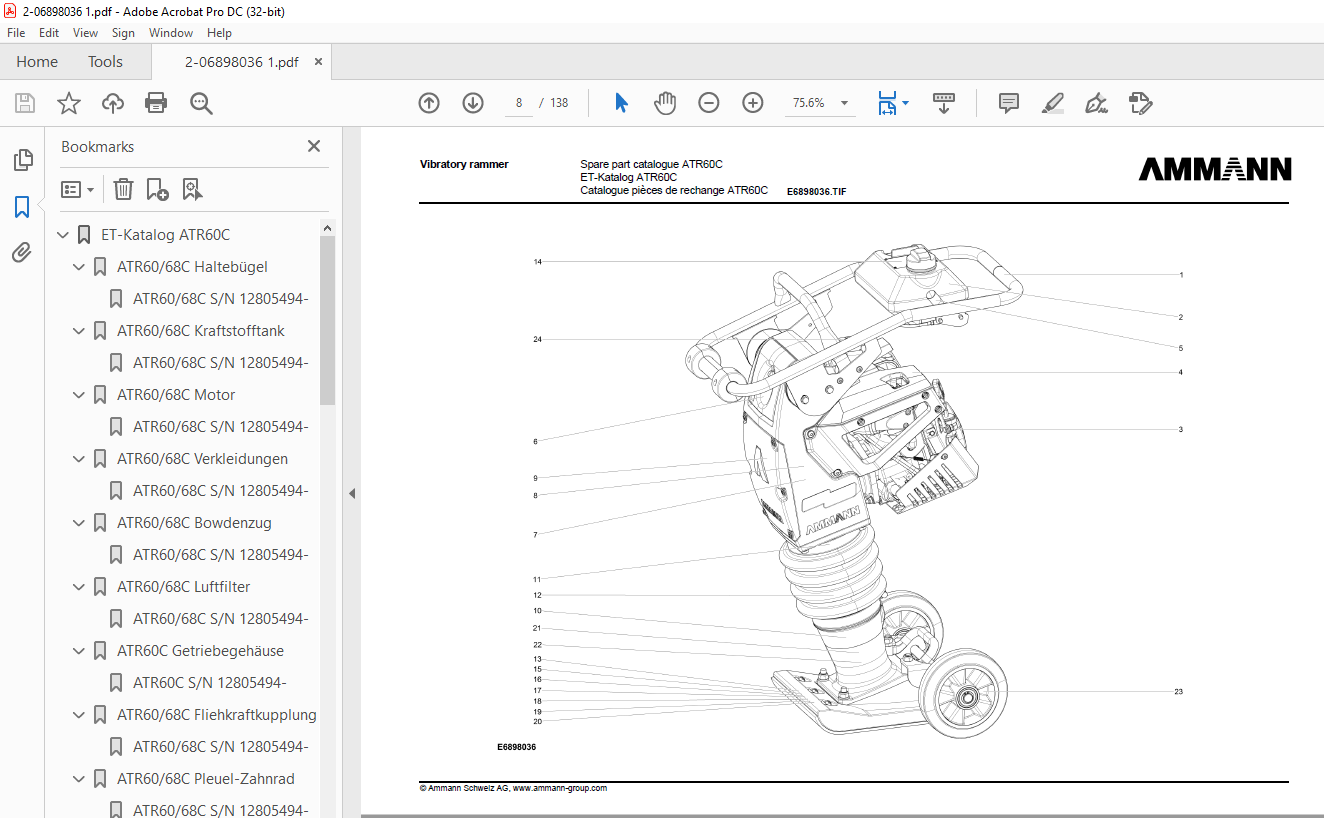Select the ET-Katalog ATR60C root bookmark
This screenshot has width=1324, height=818.
(x=165, y=235)
